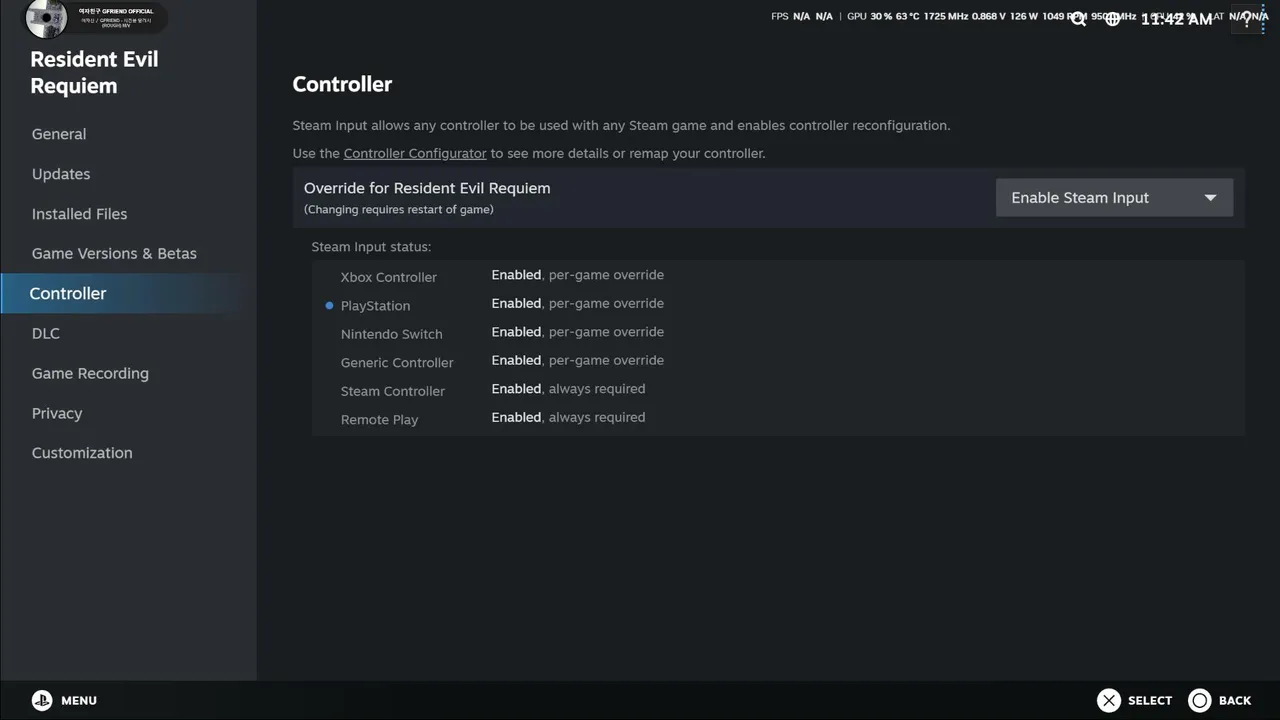The height and width of the screenshot is (720, 1280).
Task: Open Game Versions & Betas
Action: pos(114,254)
